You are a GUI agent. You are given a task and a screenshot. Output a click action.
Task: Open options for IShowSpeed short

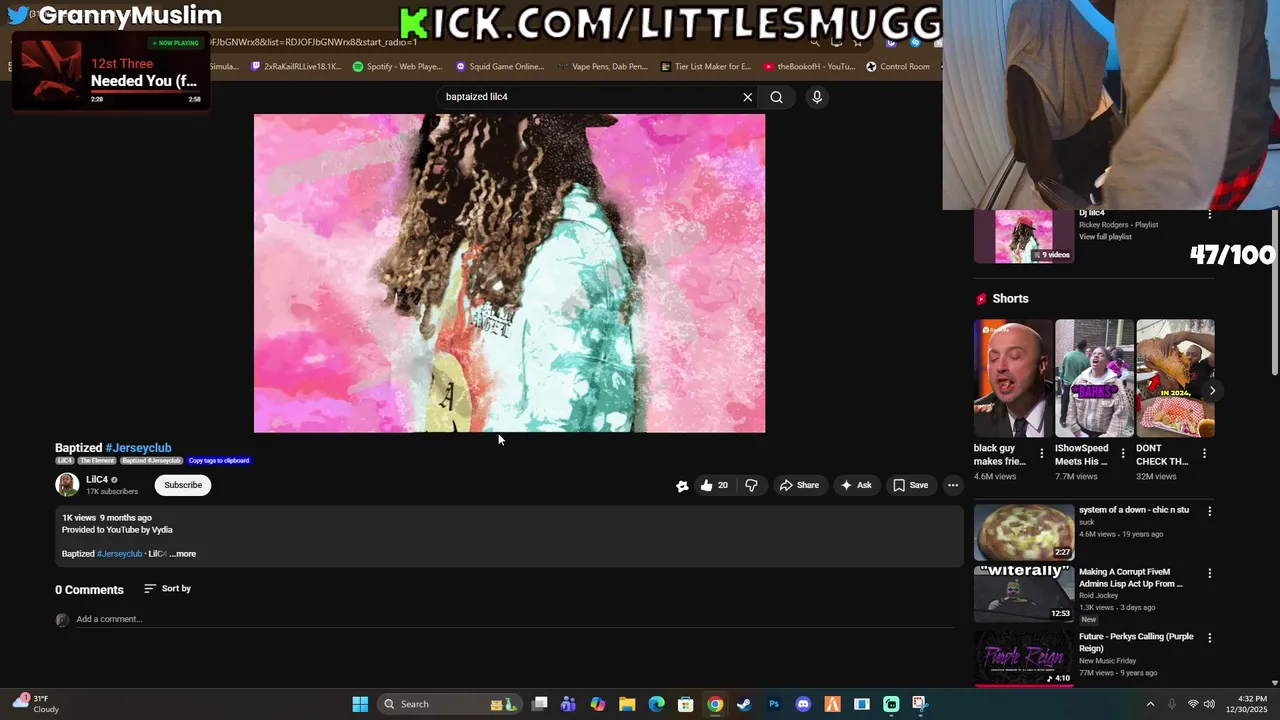pos(1122,454)
